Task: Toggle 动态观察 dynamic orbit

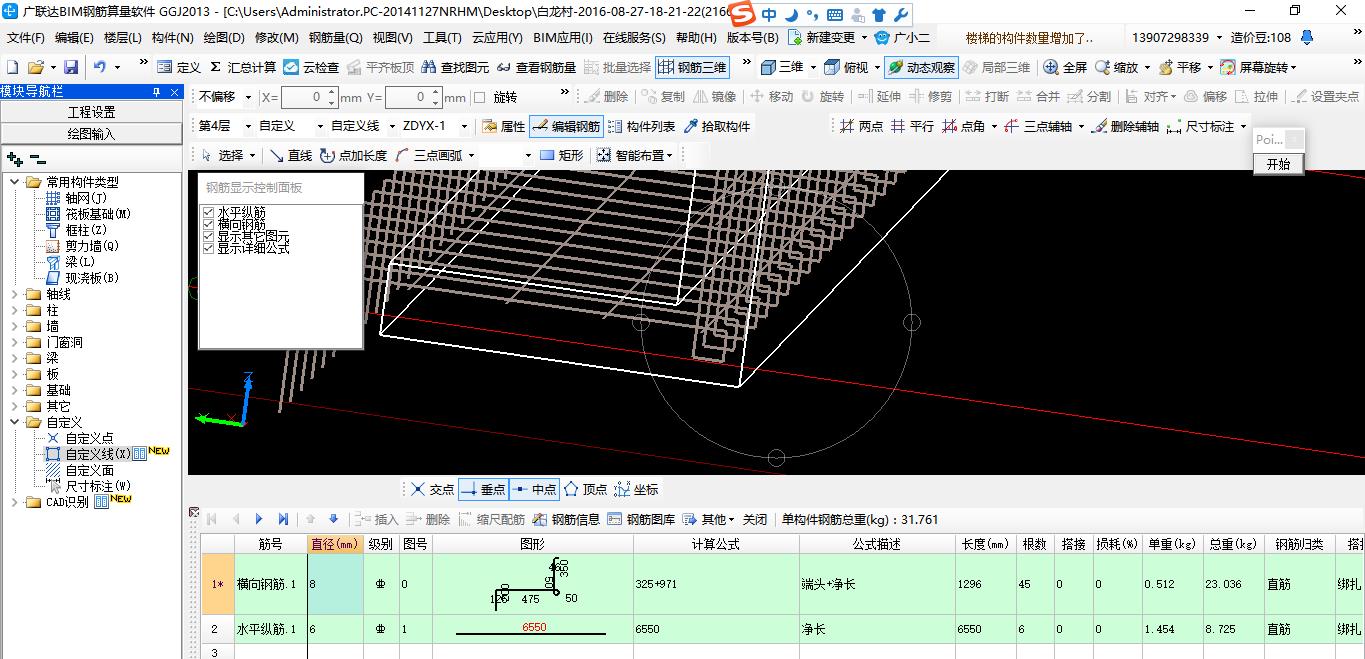Action: [x=921, y=67]
